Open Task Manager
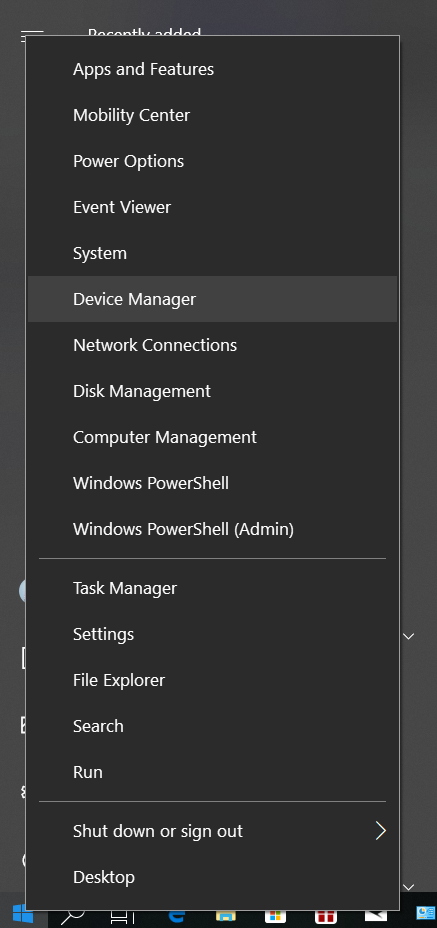This screenshot has height=928, width=437. [x=212, y=588]
